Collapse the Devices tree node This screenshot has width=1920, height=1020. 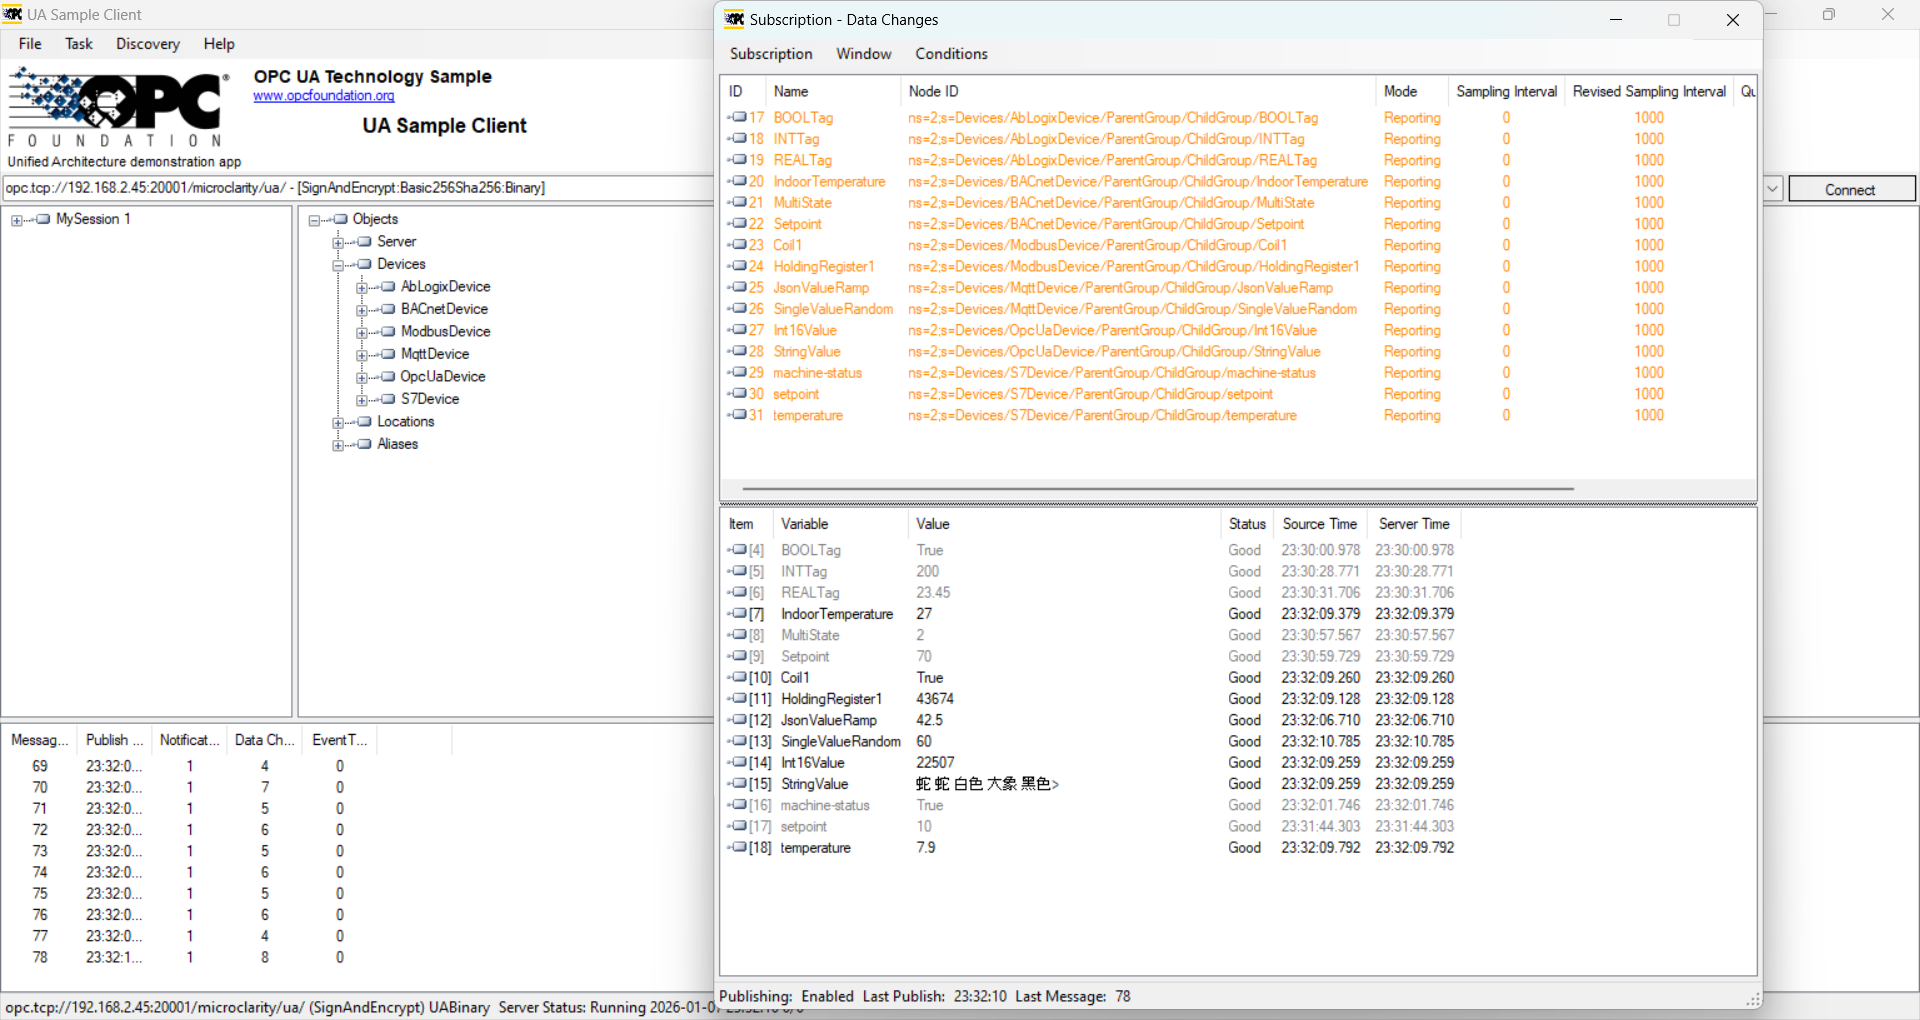pyautogui.click(x=338, y=265)
